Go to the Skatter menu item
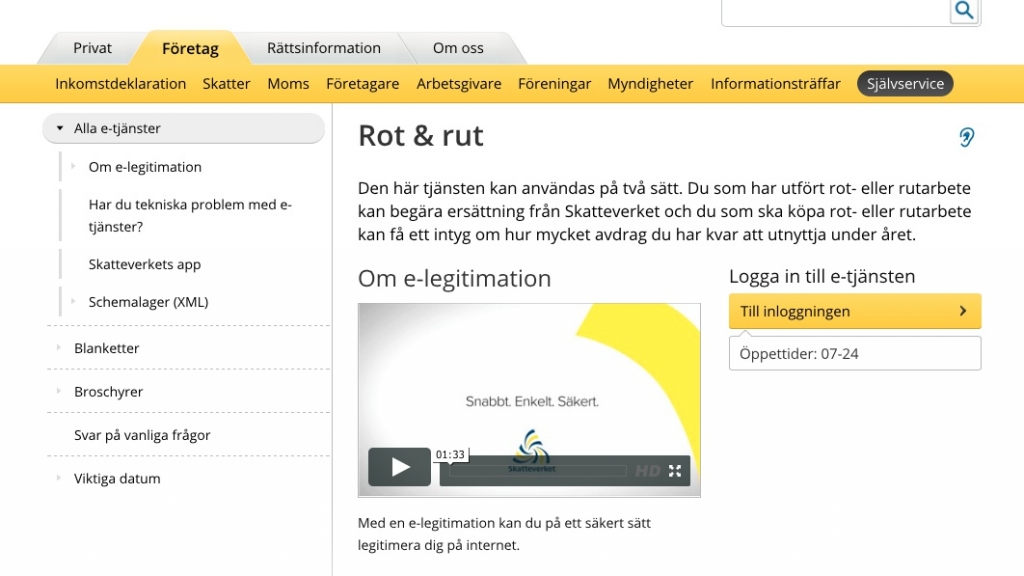Image resolution: width=1024 pixels, height=576 pixels. pos(227,84)
